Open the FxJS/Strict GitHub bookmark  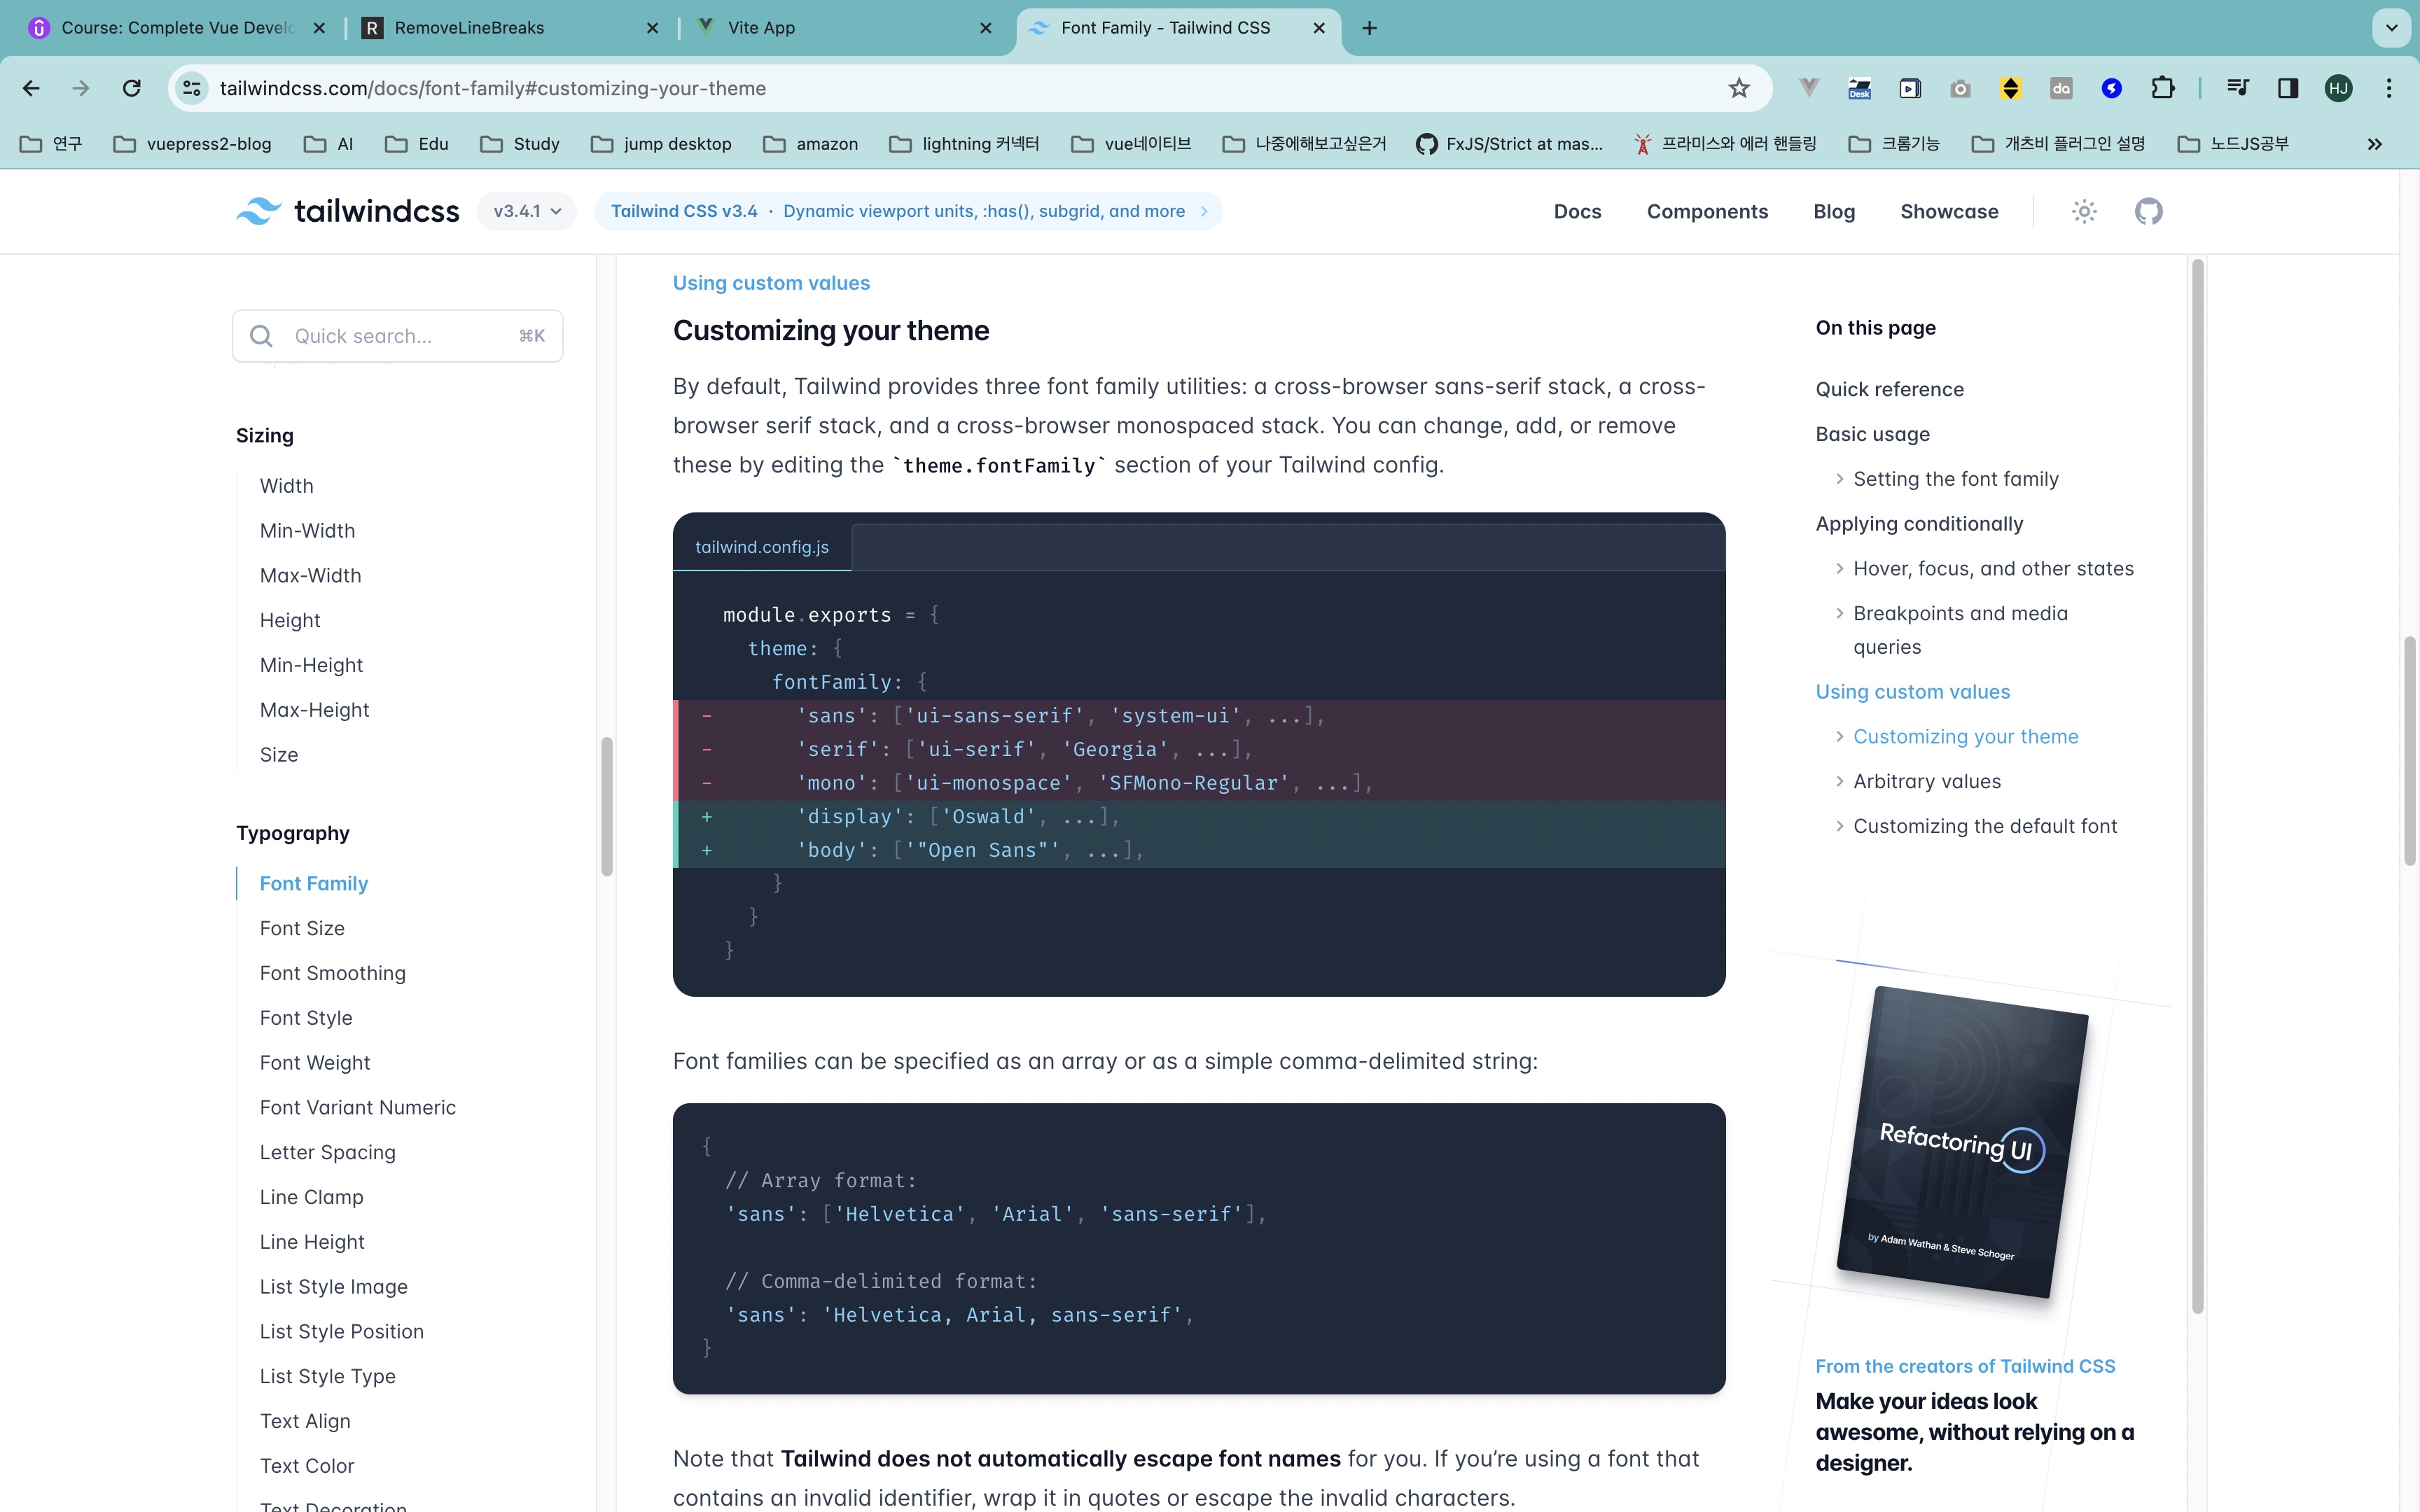(x=1509, y=143)
